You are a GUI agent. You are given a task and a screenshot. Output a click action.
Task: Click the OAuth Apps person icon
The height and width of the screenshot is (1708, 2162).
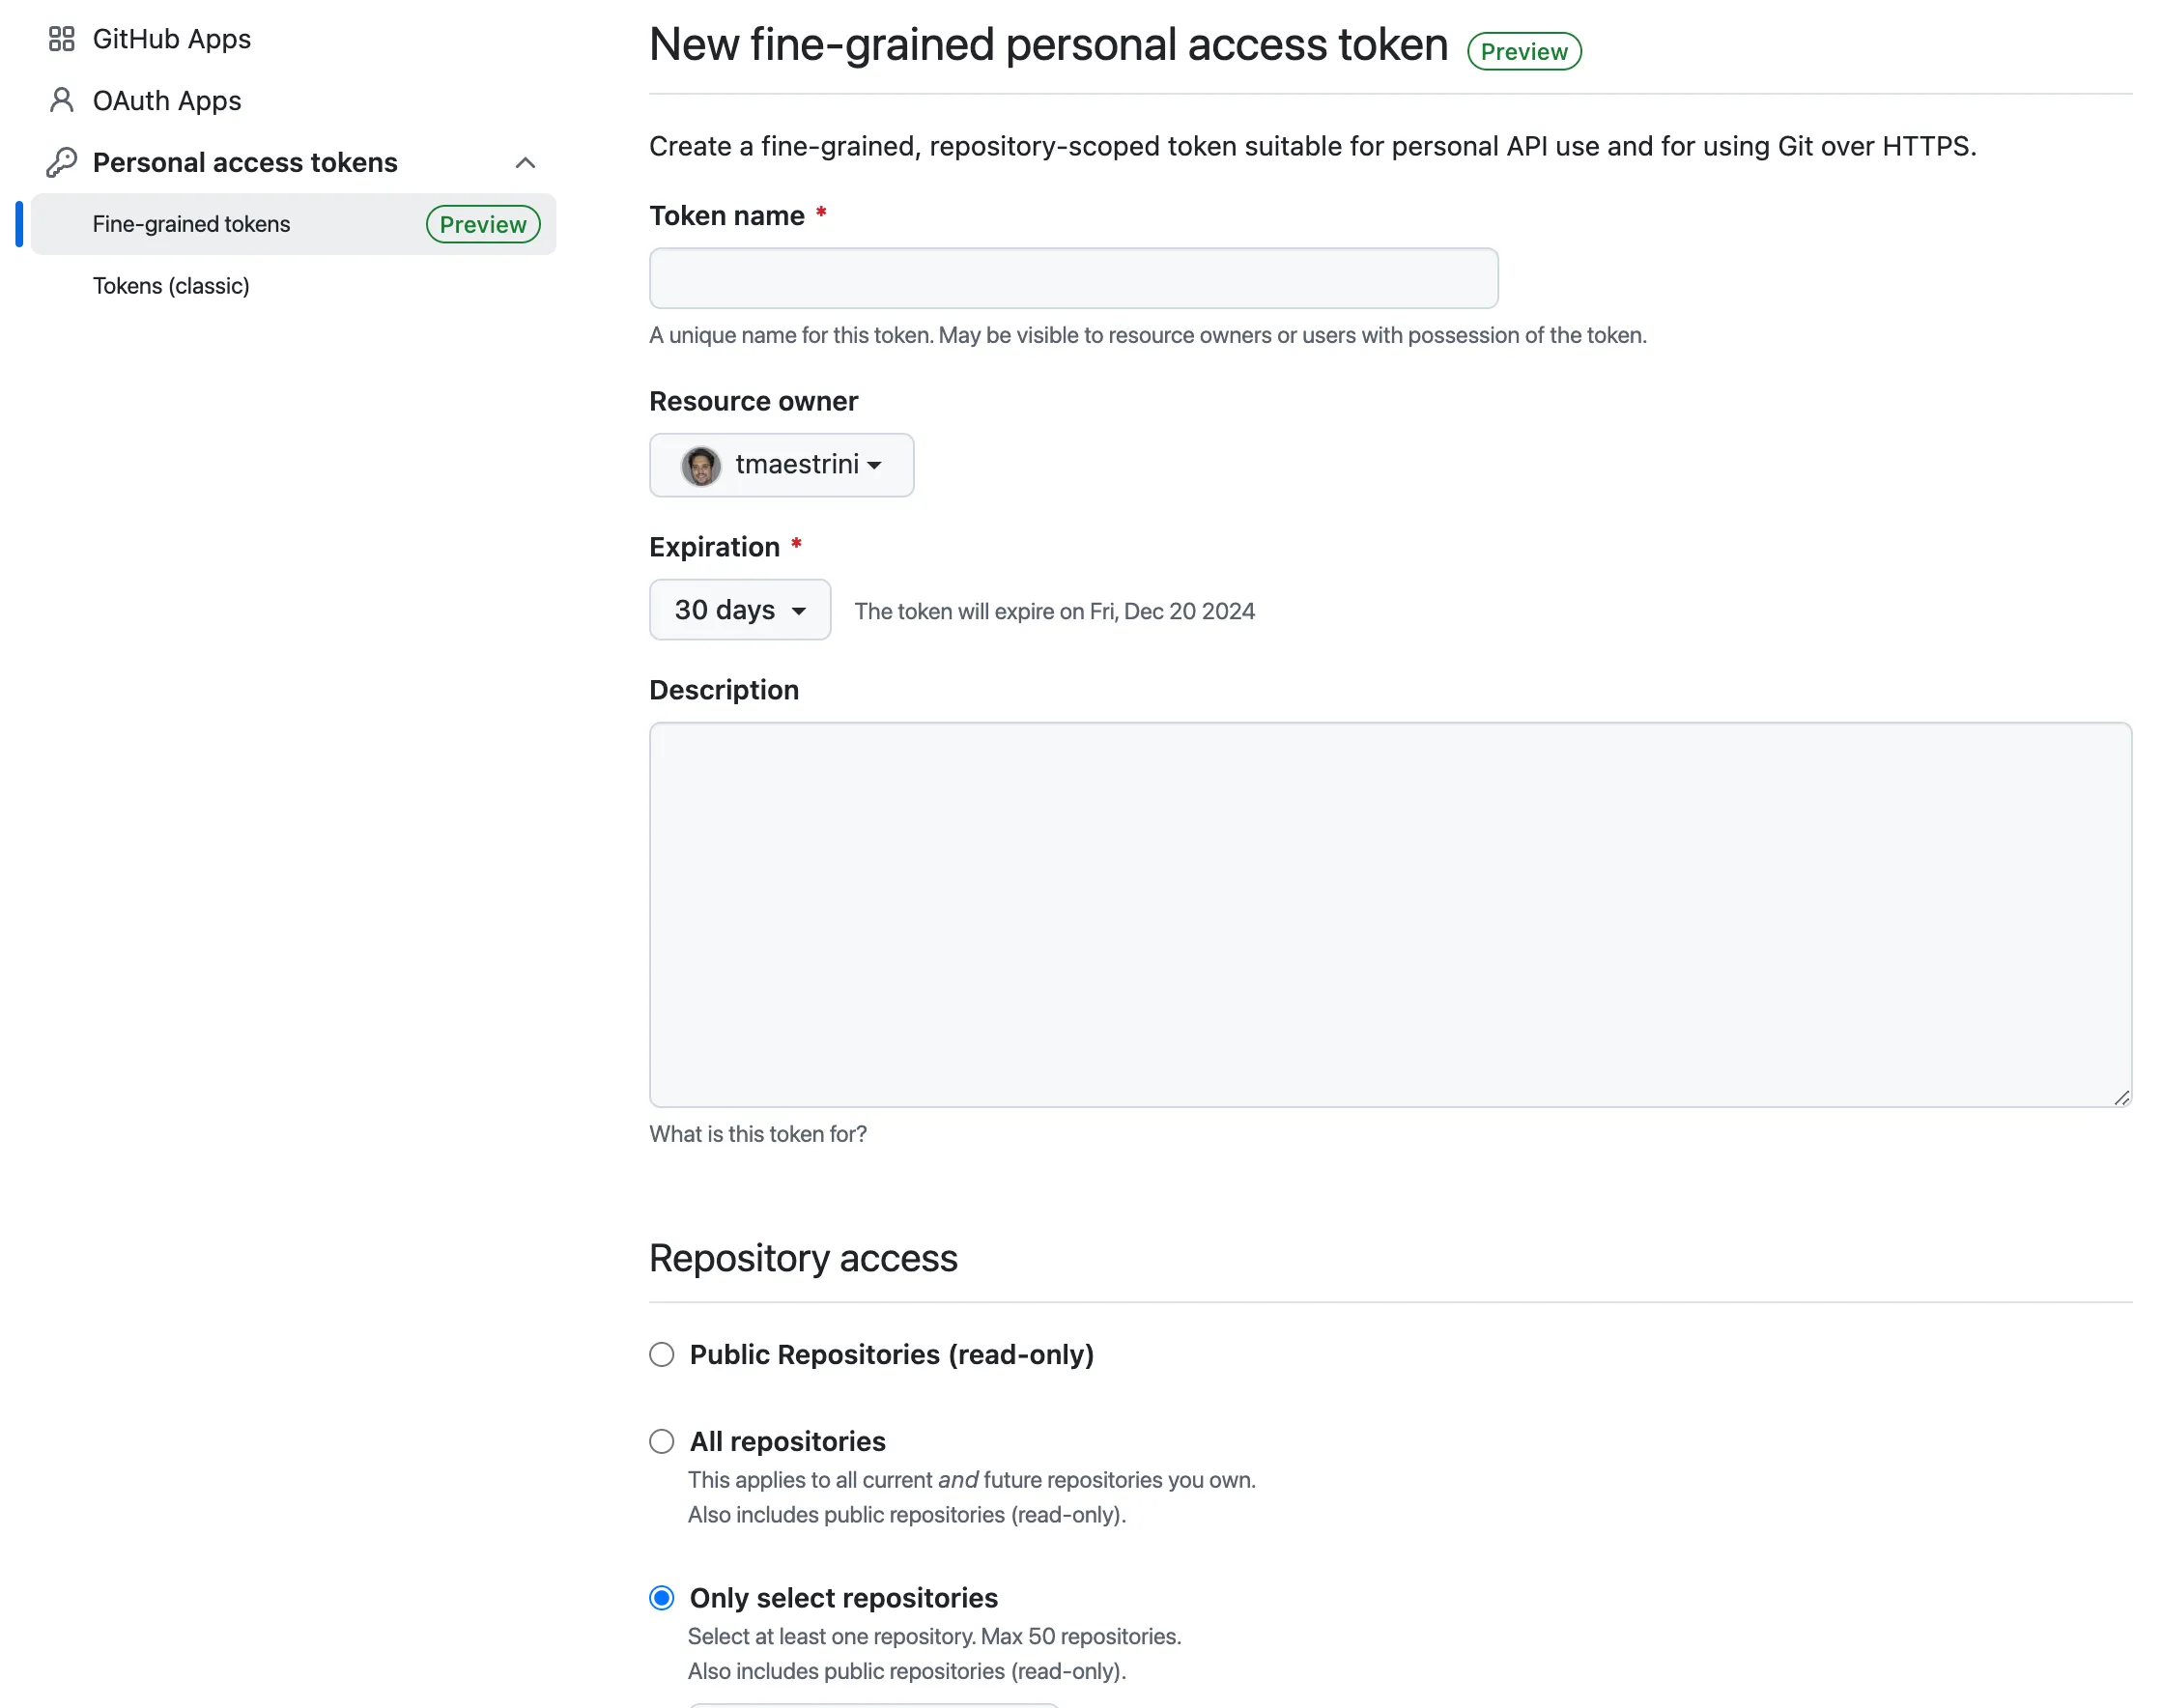62,100
